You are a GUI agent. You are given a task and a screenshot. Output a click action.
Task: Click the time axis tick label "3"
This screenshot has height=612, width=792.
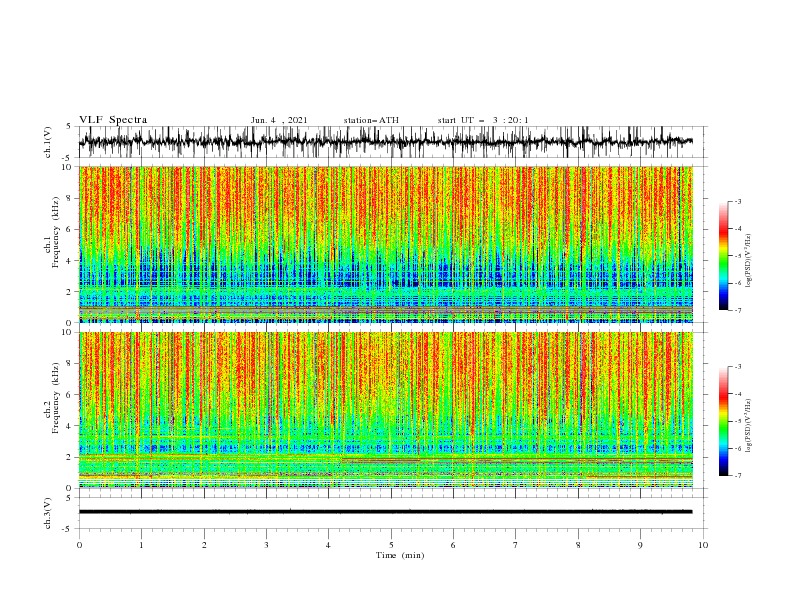tap(266, 545)
